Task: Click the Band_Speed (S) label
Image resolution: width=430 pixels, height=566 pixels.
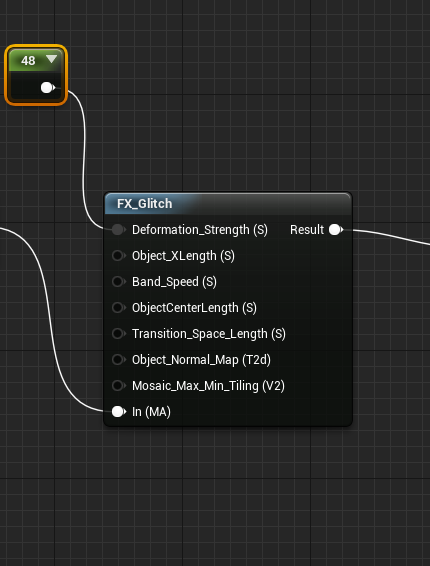Action: 174,282
